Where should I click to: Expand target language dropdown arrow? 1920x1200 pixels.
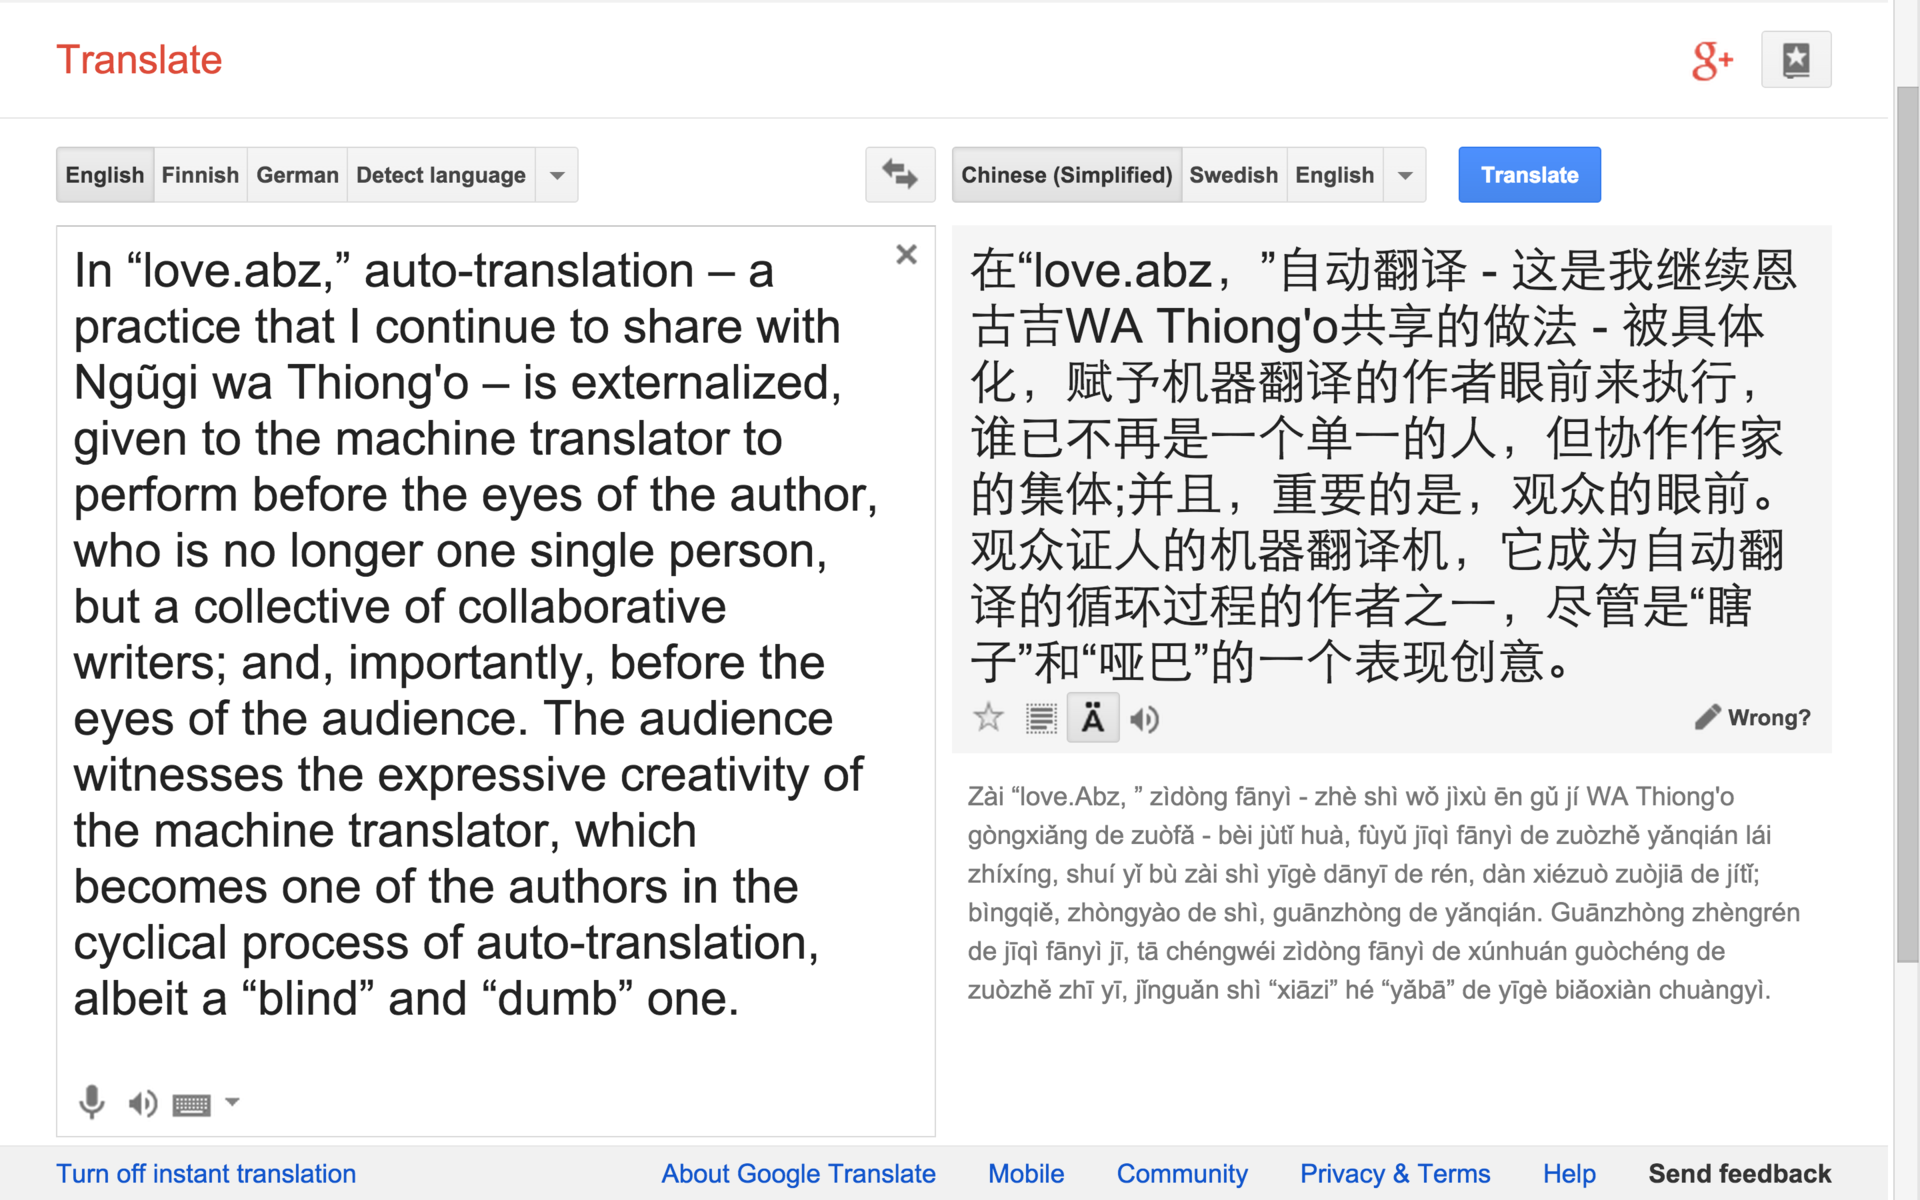coord(1405,175)
